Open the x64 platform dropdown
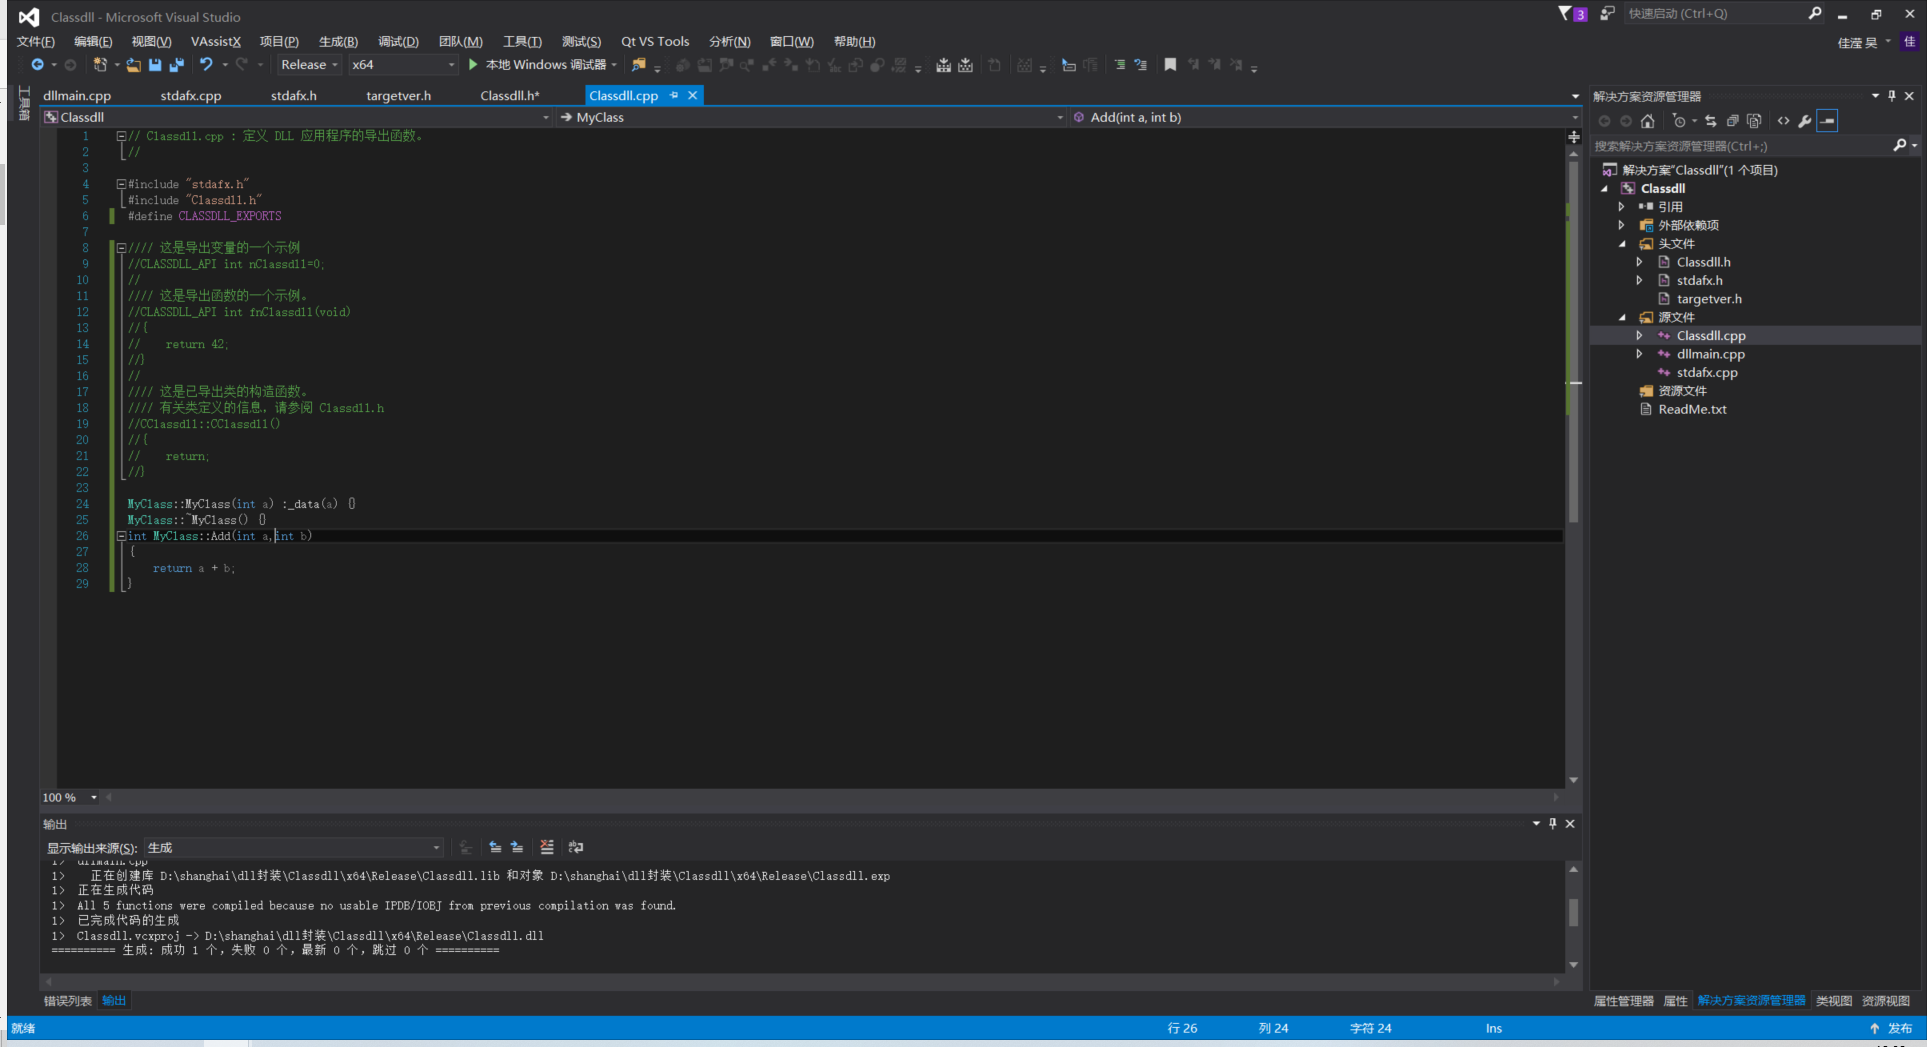1927x1047 pixels. pyautogui.click(x=403, y=65)
